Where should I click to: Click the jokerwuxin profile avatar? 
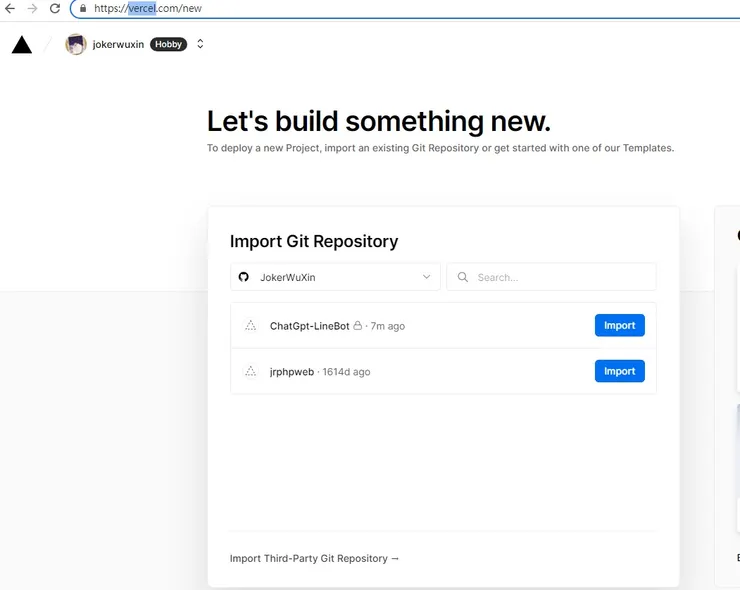click(x=76, y=44)
